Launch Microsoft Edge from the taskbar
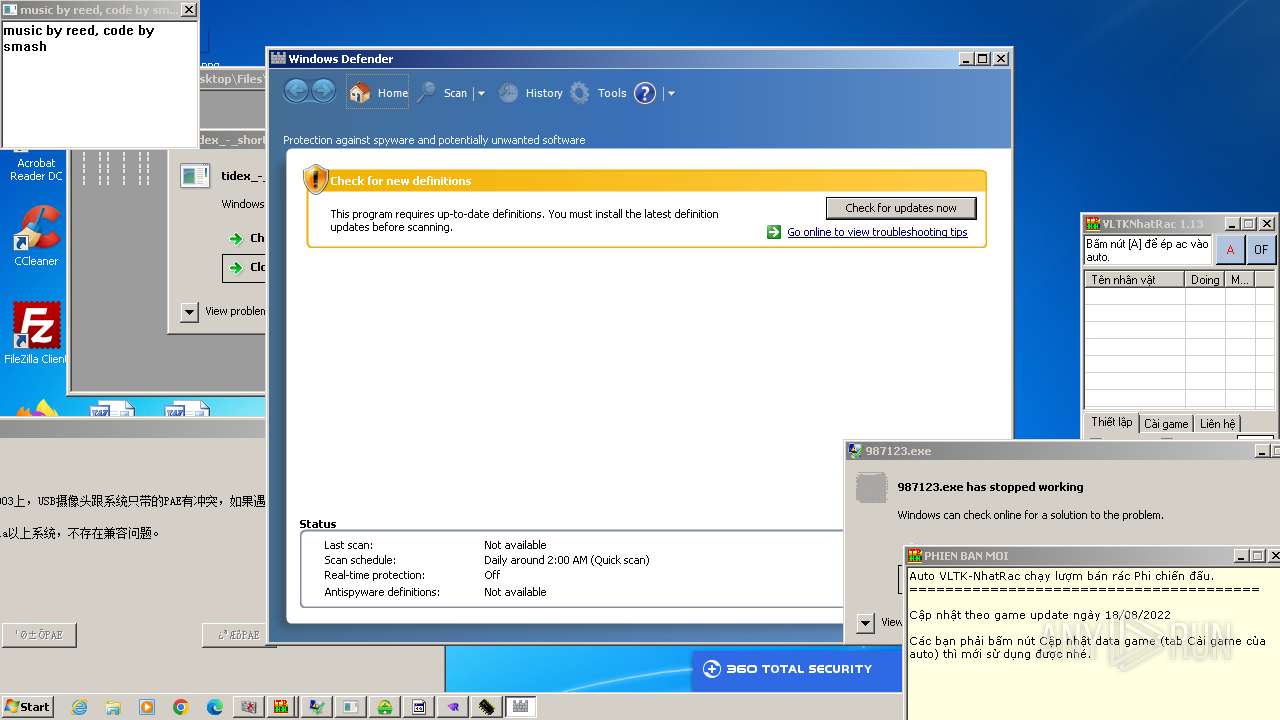1280x720 pixels. tap(215, 707)
